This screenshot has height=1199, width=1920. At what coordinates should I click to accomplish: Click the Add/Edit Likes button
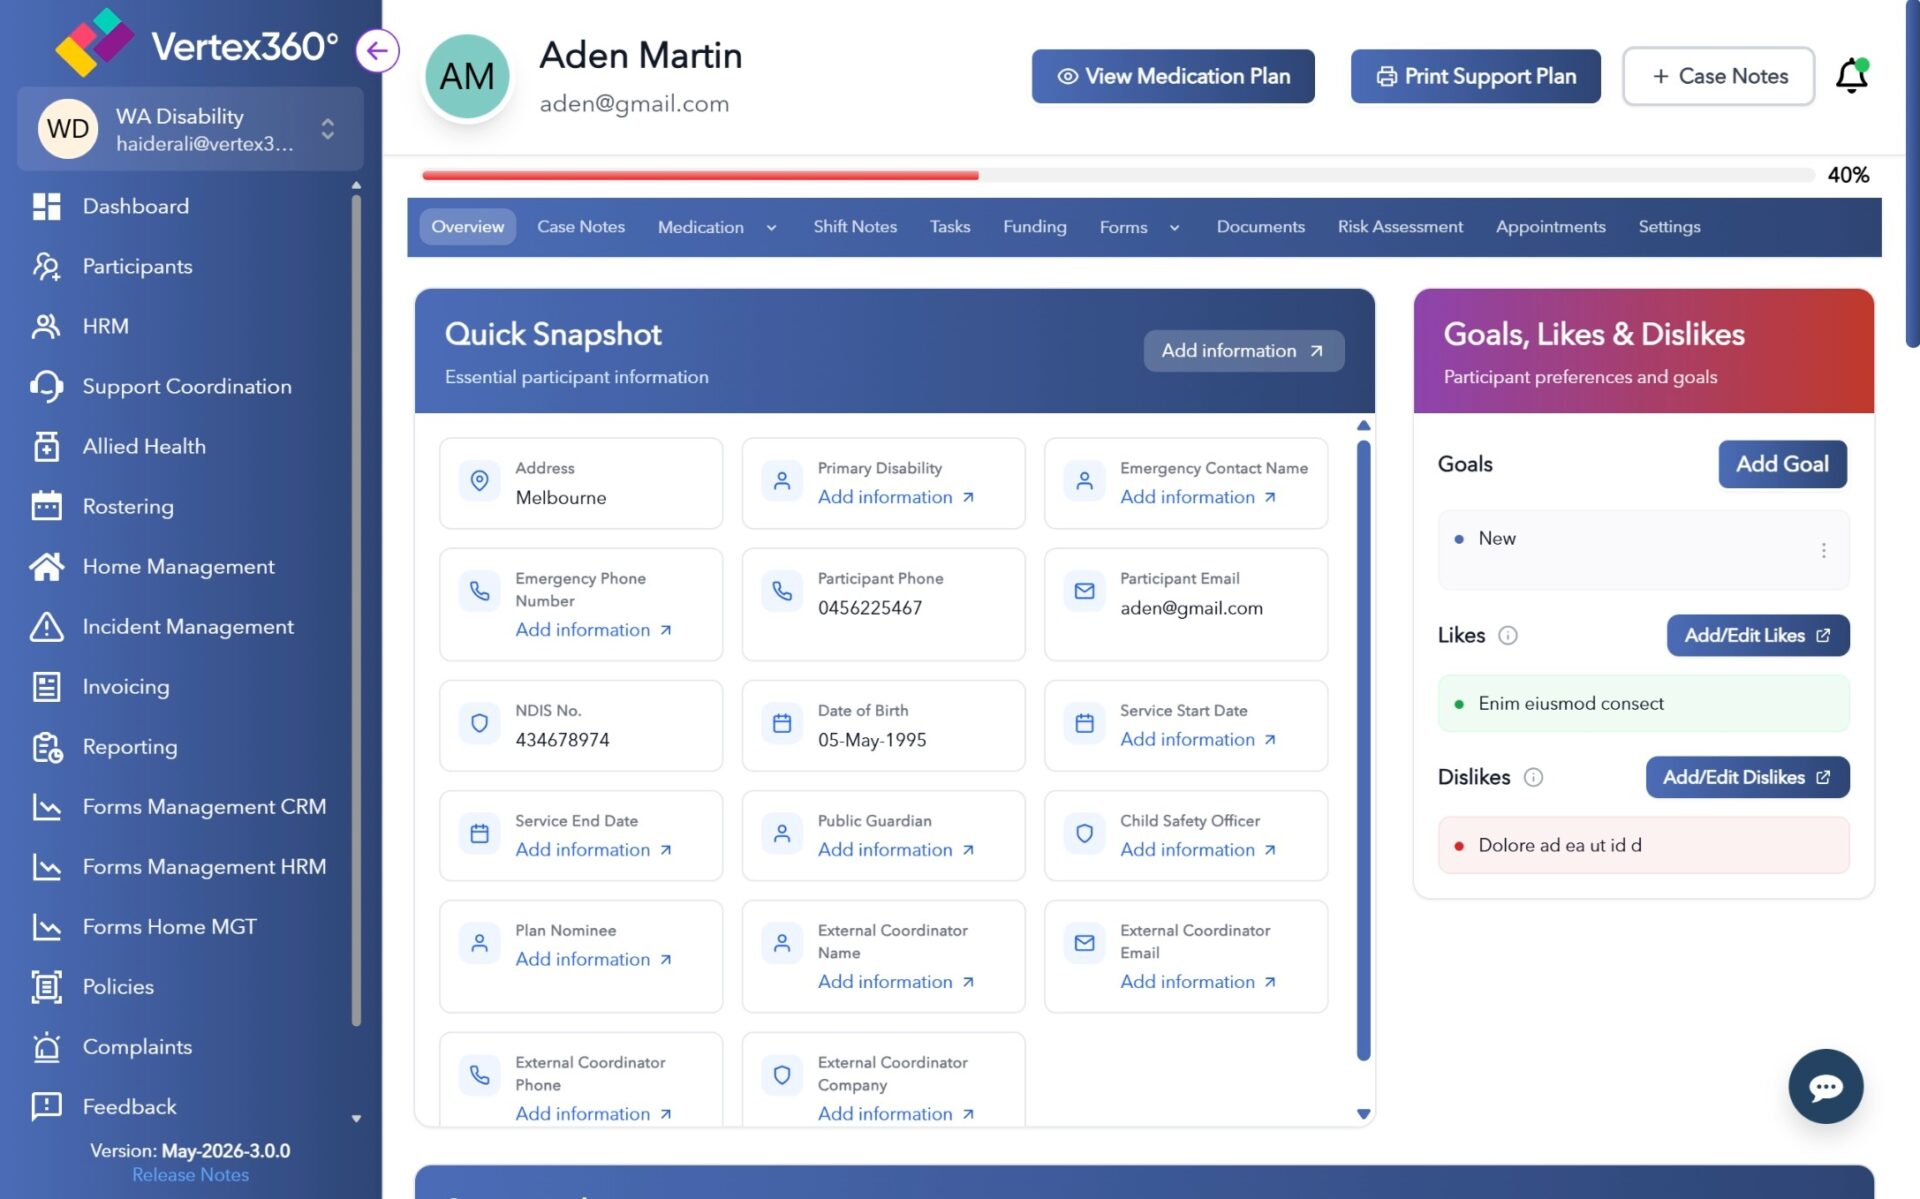click(x=1757, y=635)
